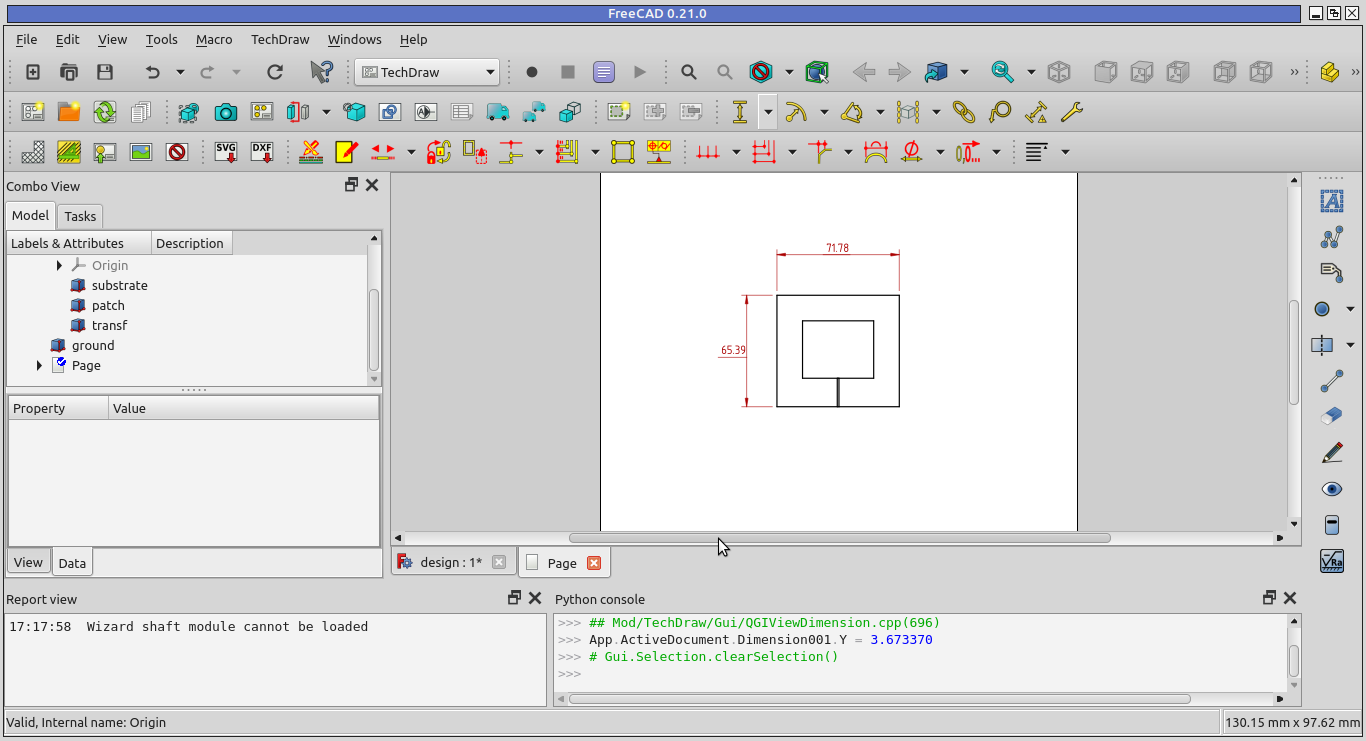Screen dimensions: 1366x741
Task: Click inside the Python console input
Action: point(800,673)
